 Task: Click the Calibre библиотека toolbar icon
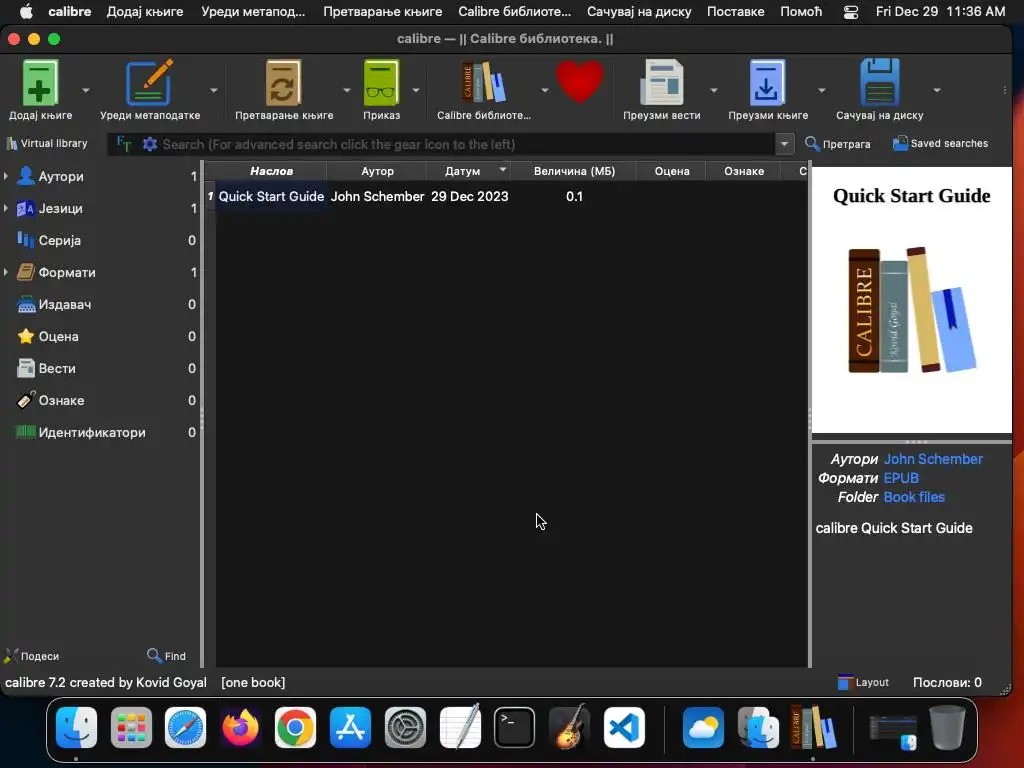pos(483,82)
